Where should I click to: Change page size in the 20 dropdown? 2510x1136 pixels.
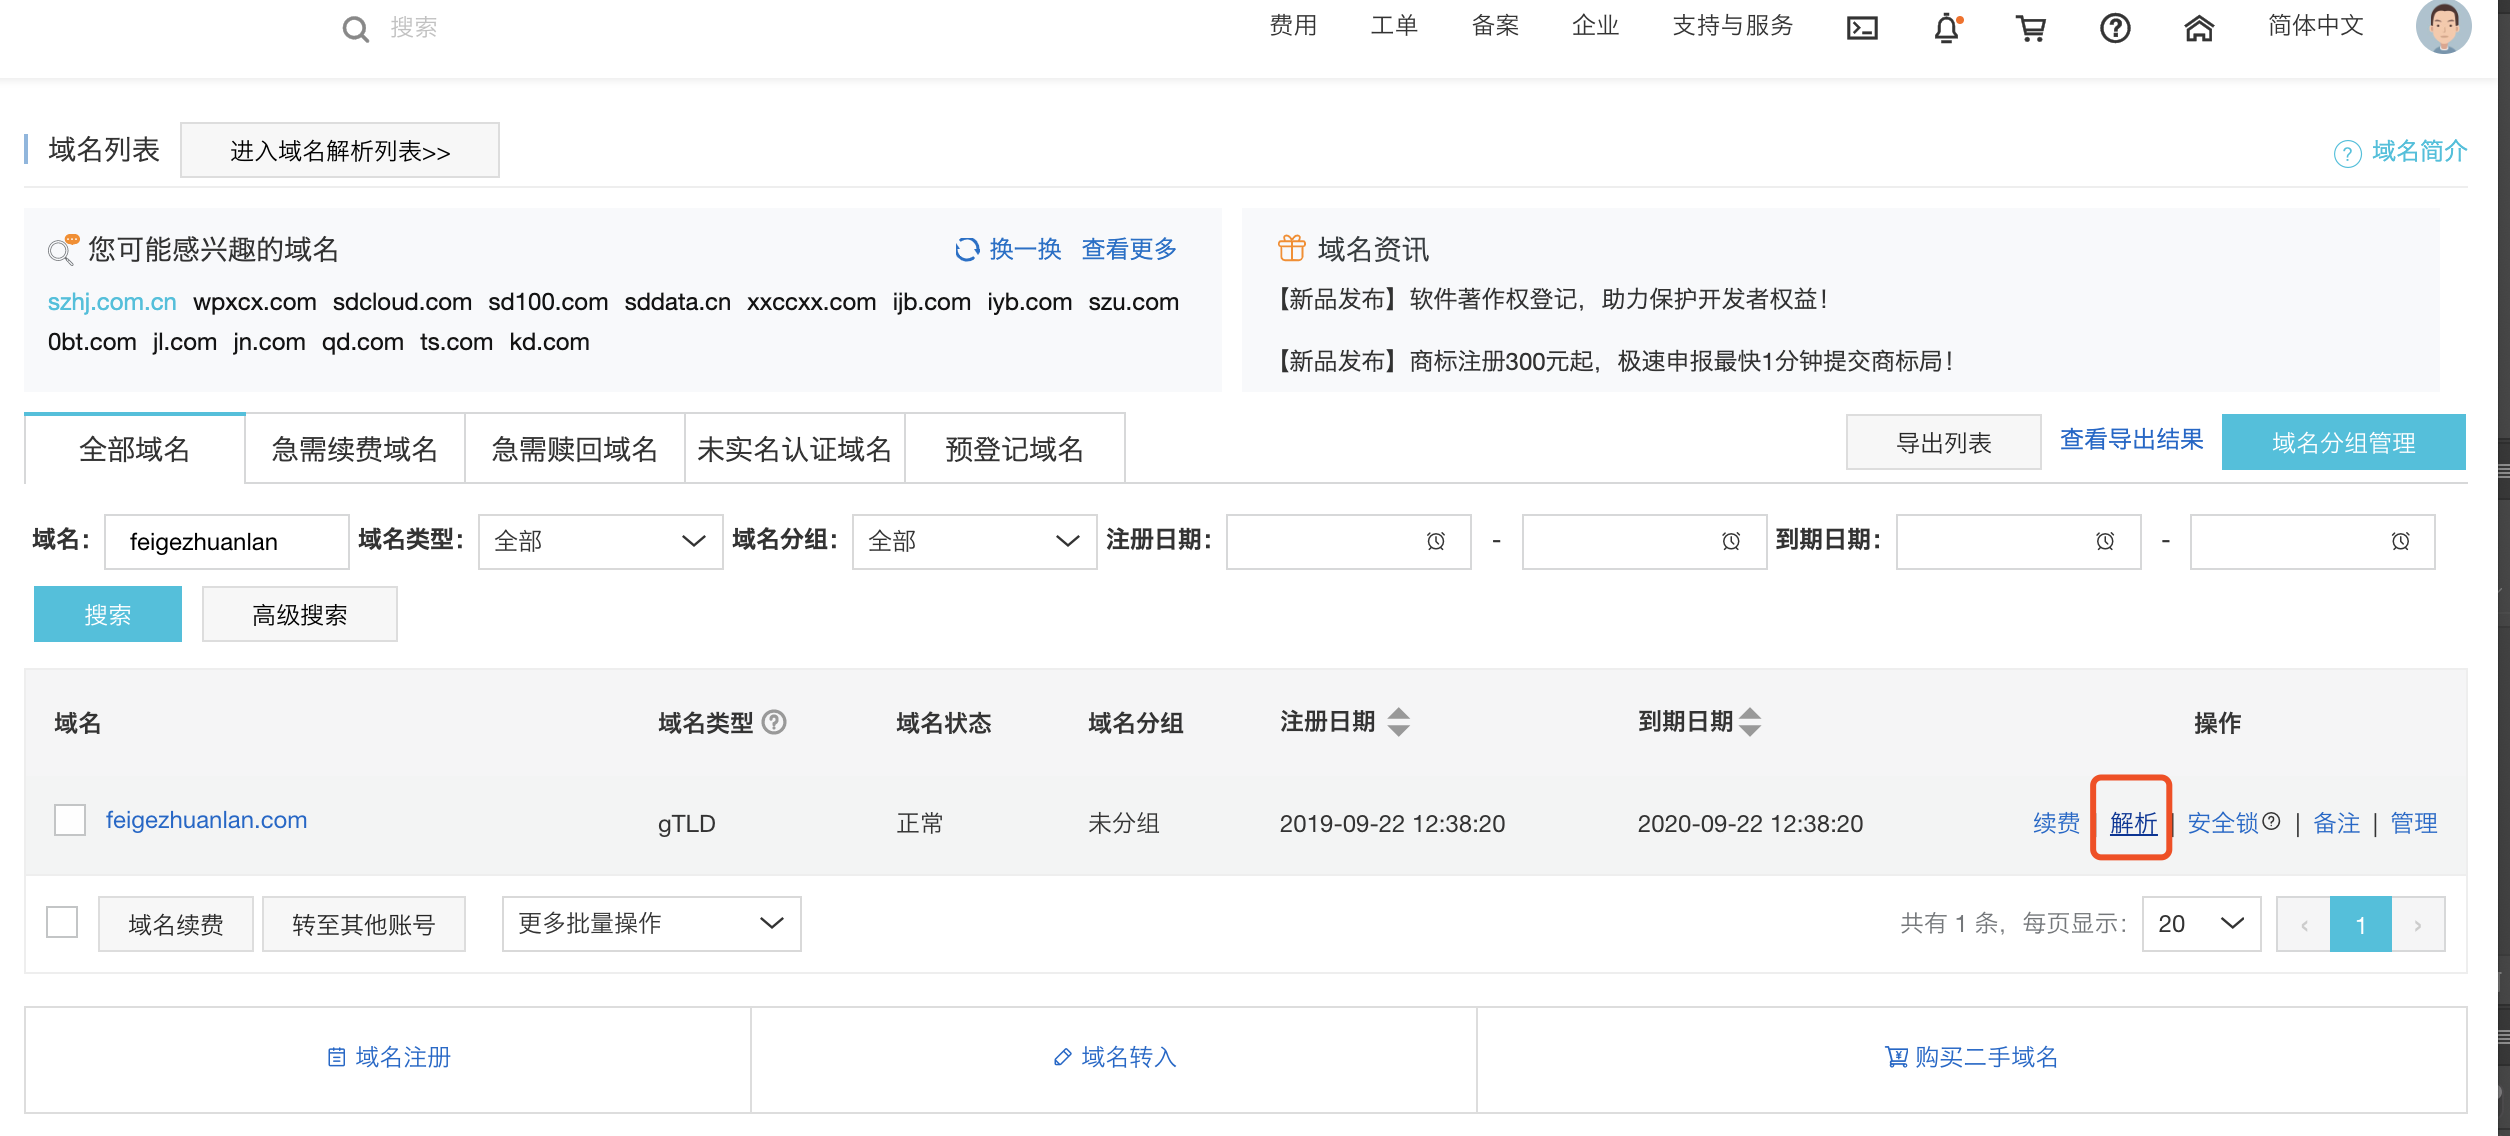(2199, 924)
